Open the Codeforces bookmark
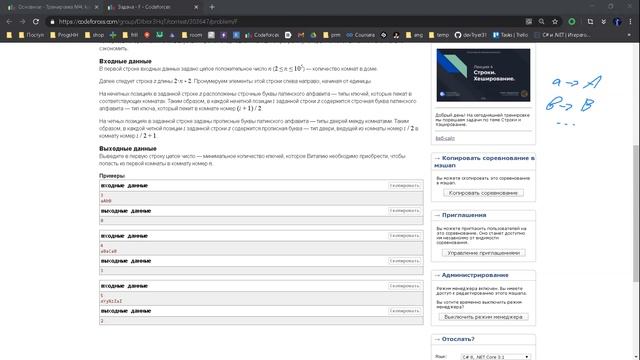This screenshot has width=640, height=360. pos(262,35)
